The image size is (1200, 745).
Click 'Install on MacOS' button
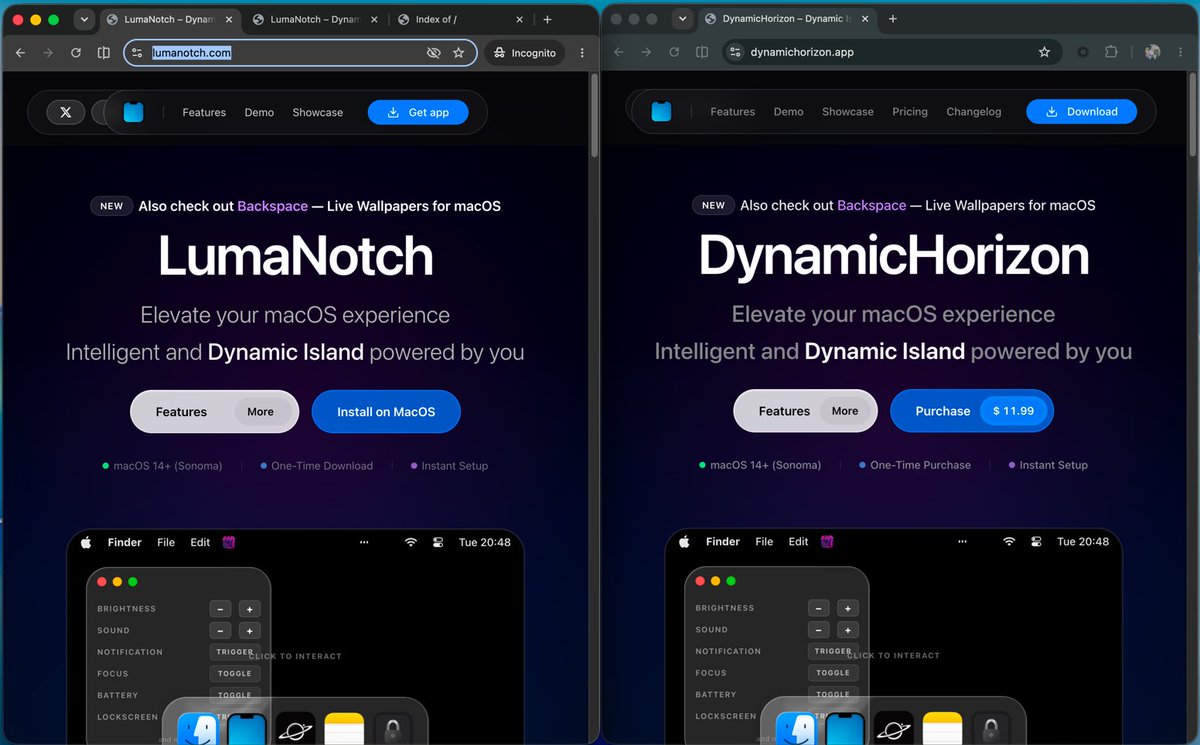[386, 412]
